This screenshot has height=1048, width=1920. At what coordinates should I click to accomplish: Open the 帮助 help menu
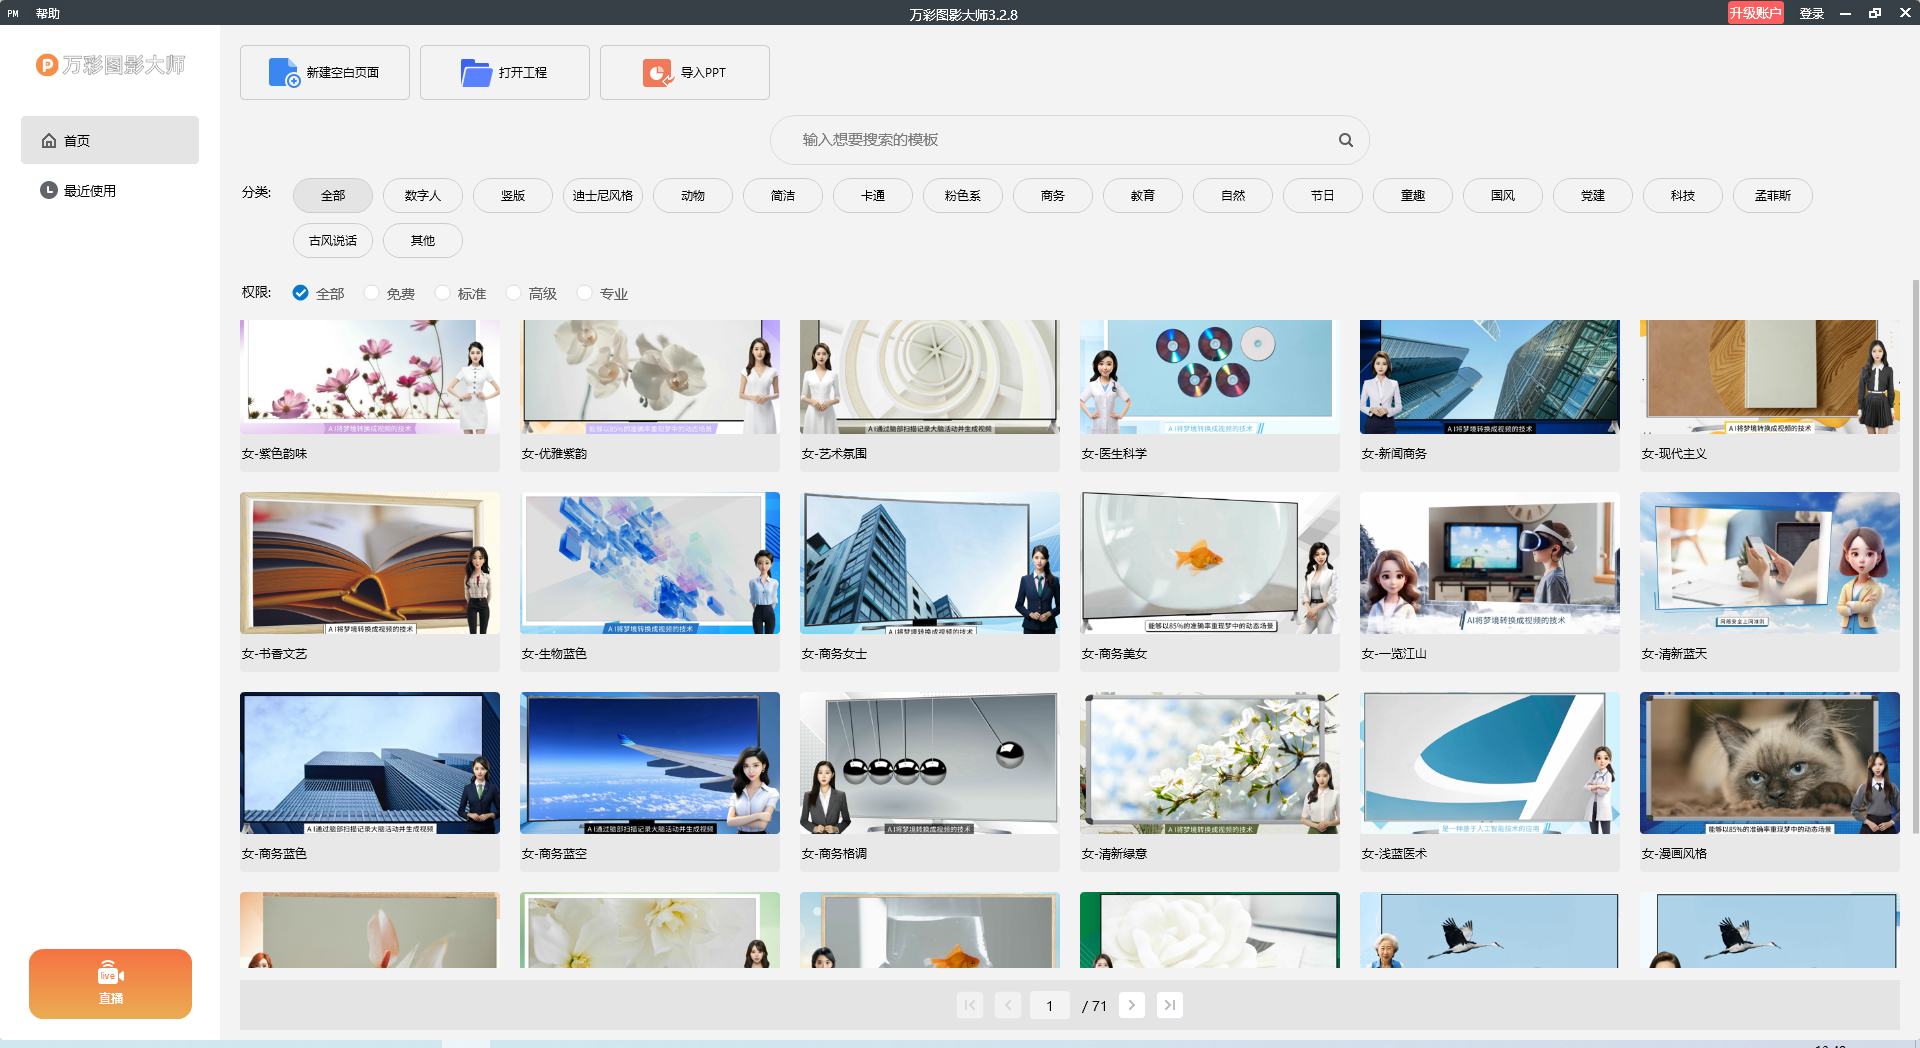48,14
